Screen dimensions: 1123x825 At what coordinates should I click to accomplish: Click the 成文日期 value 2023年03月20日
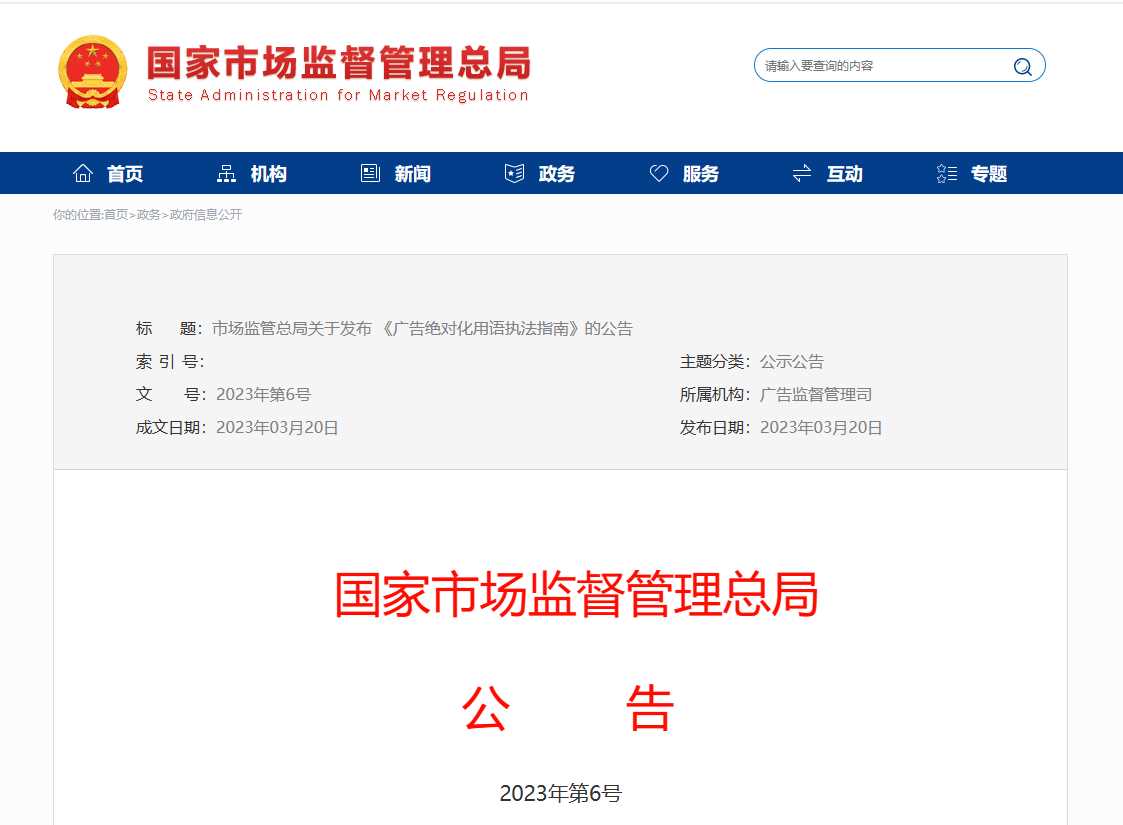pos(277,428)
